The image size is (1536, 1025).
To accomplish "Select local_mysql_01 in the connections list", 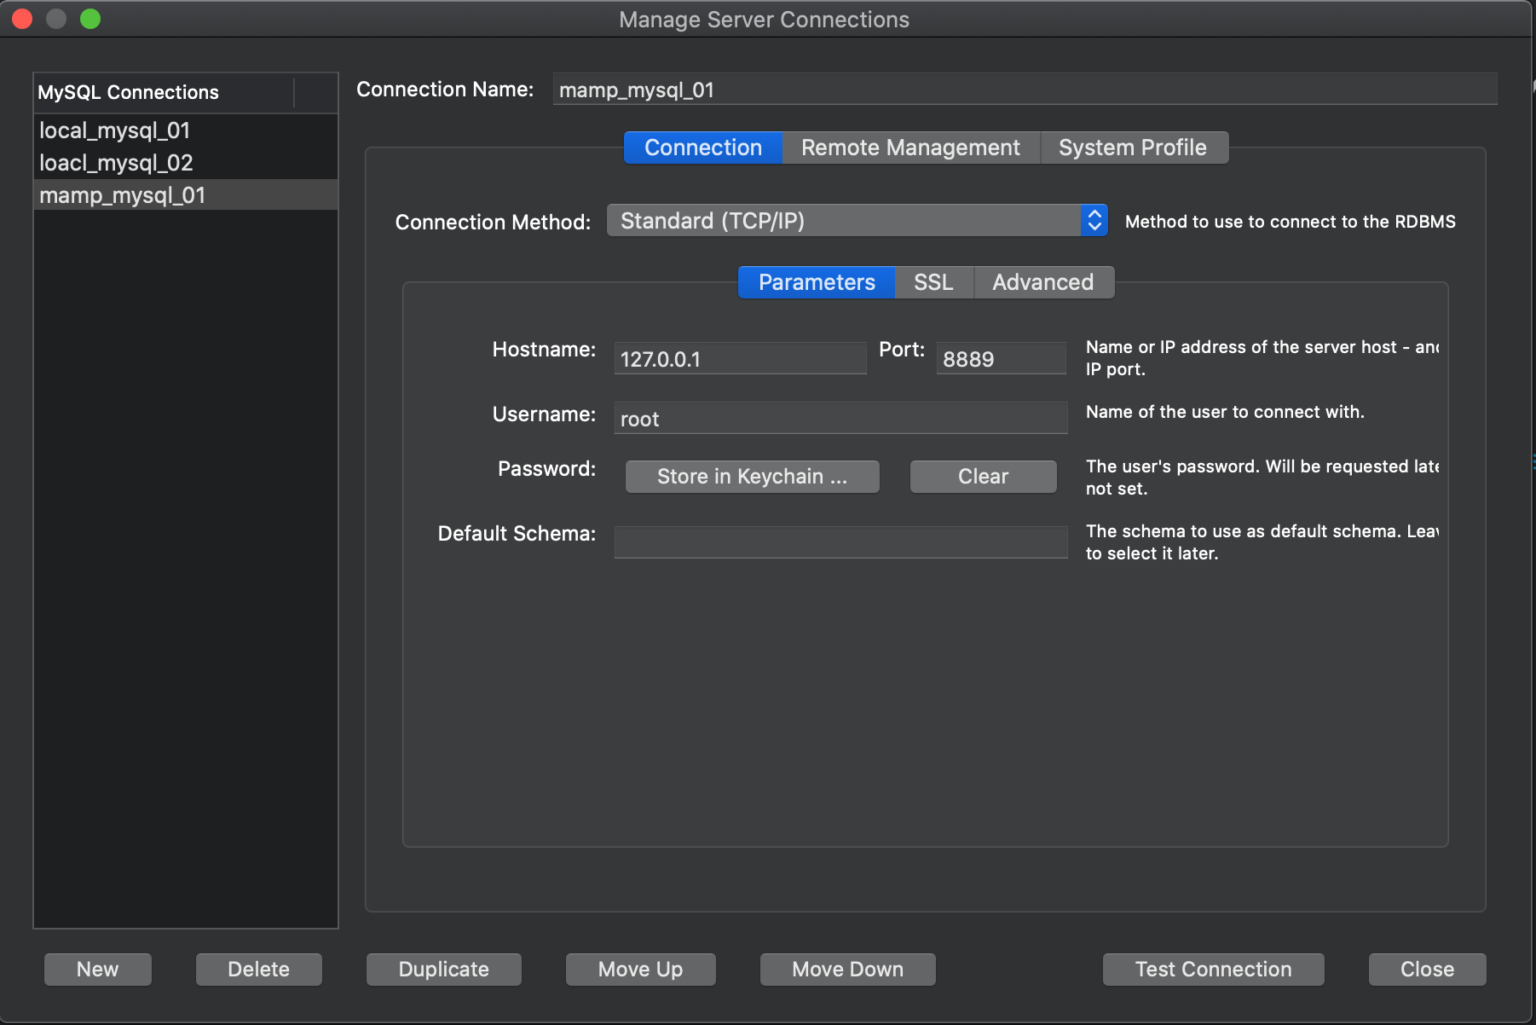I will [115, 131].
